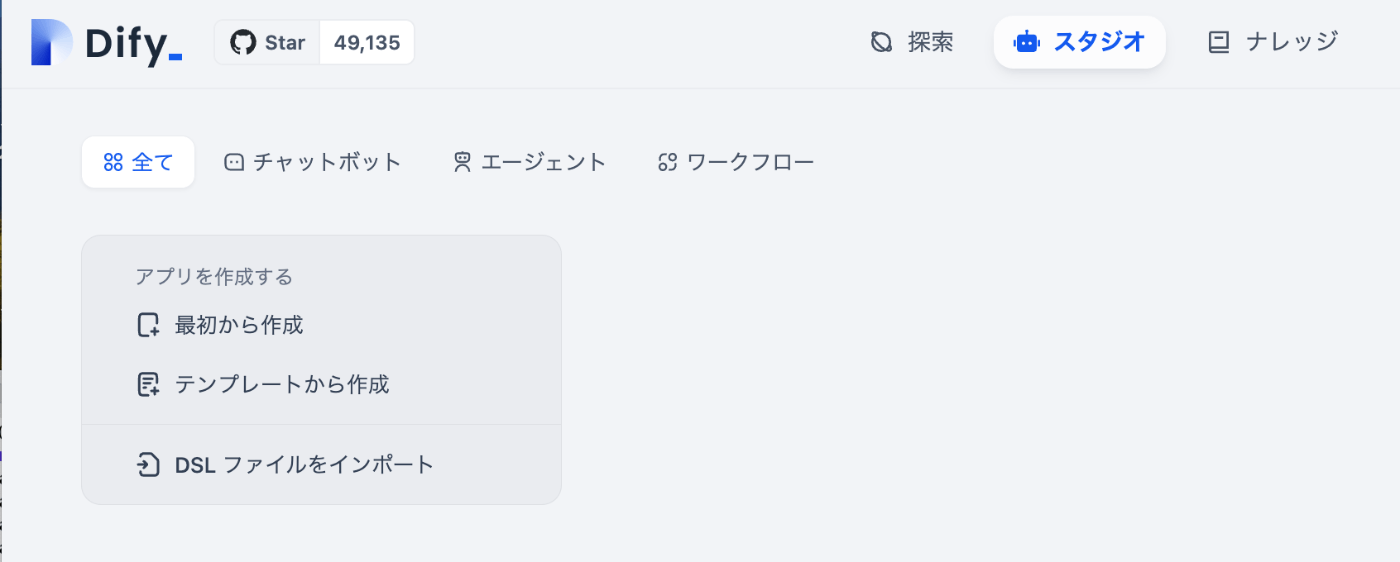Click the テンプレートから作成 document icon
Viewport: 1400px width, 562px height.
point(148,384)
